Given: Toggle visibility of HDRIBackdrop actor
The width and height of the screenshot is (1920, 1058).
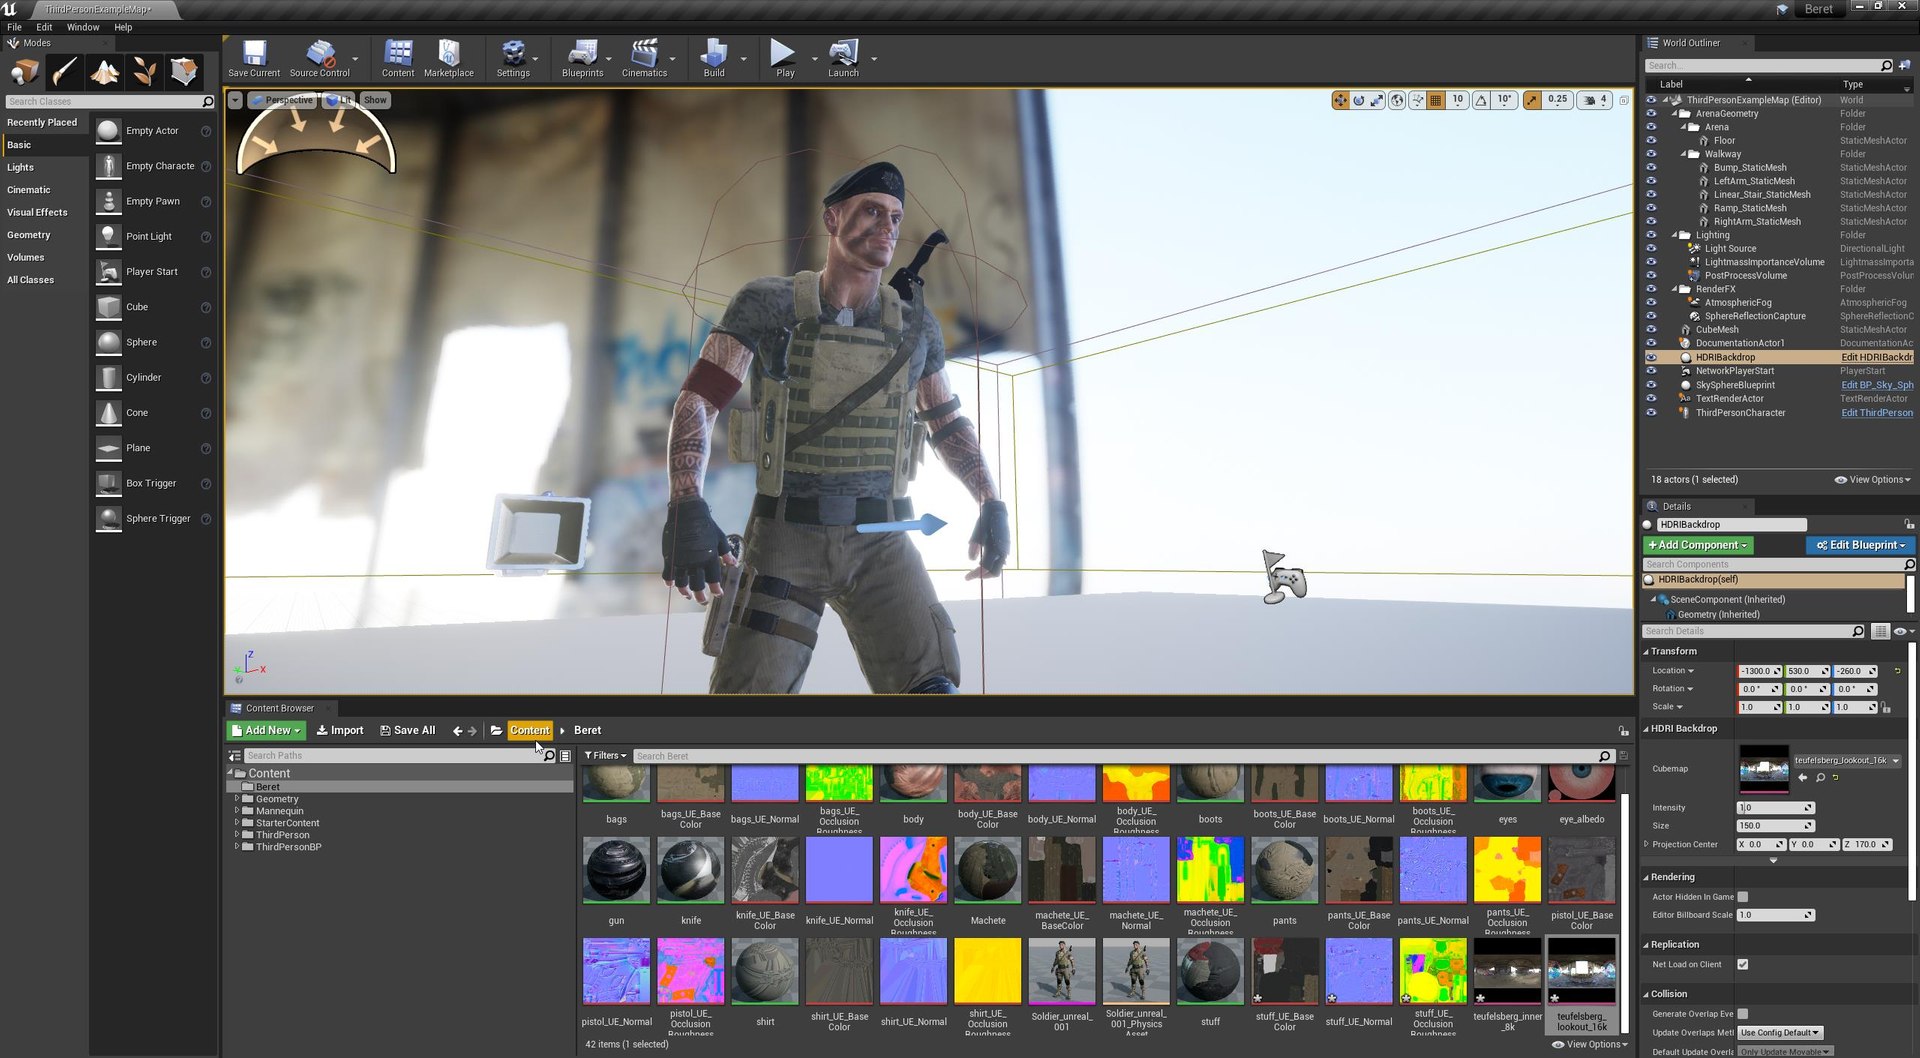Looking at the screenshot, I should (x=1651, y=357).
